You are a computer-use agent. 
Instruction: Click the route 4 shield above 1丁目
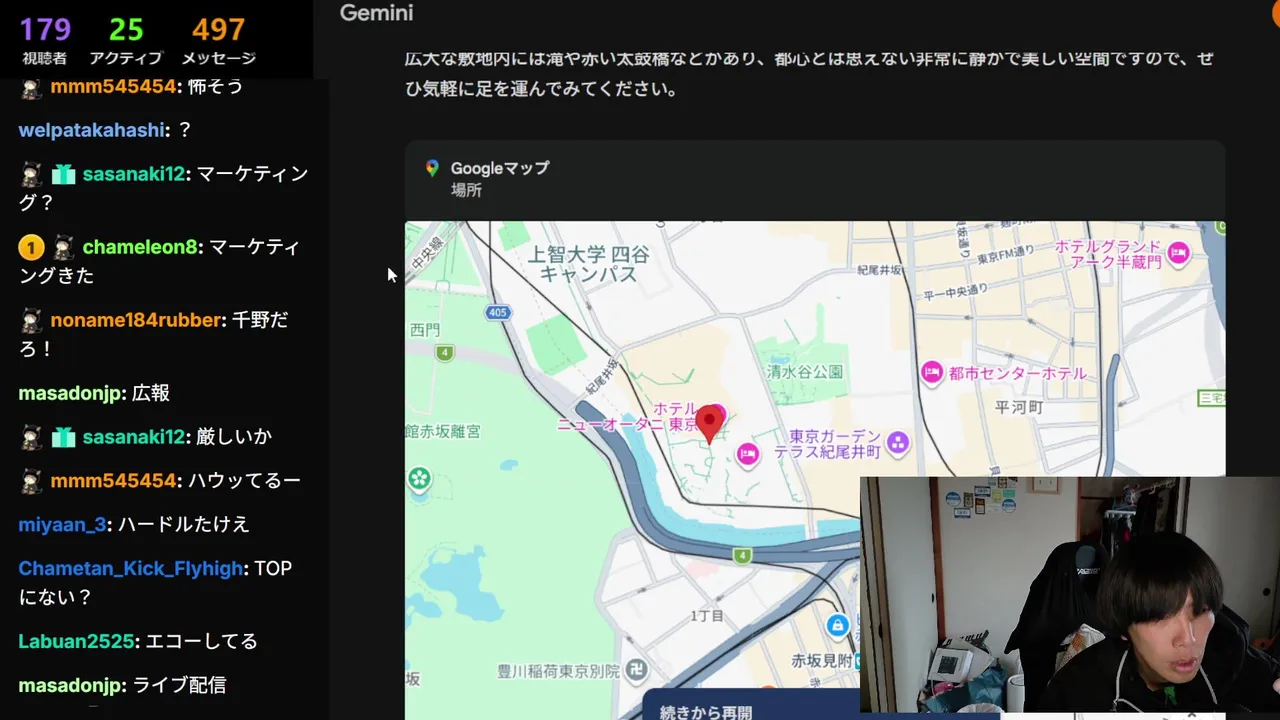tap(741, 555)
